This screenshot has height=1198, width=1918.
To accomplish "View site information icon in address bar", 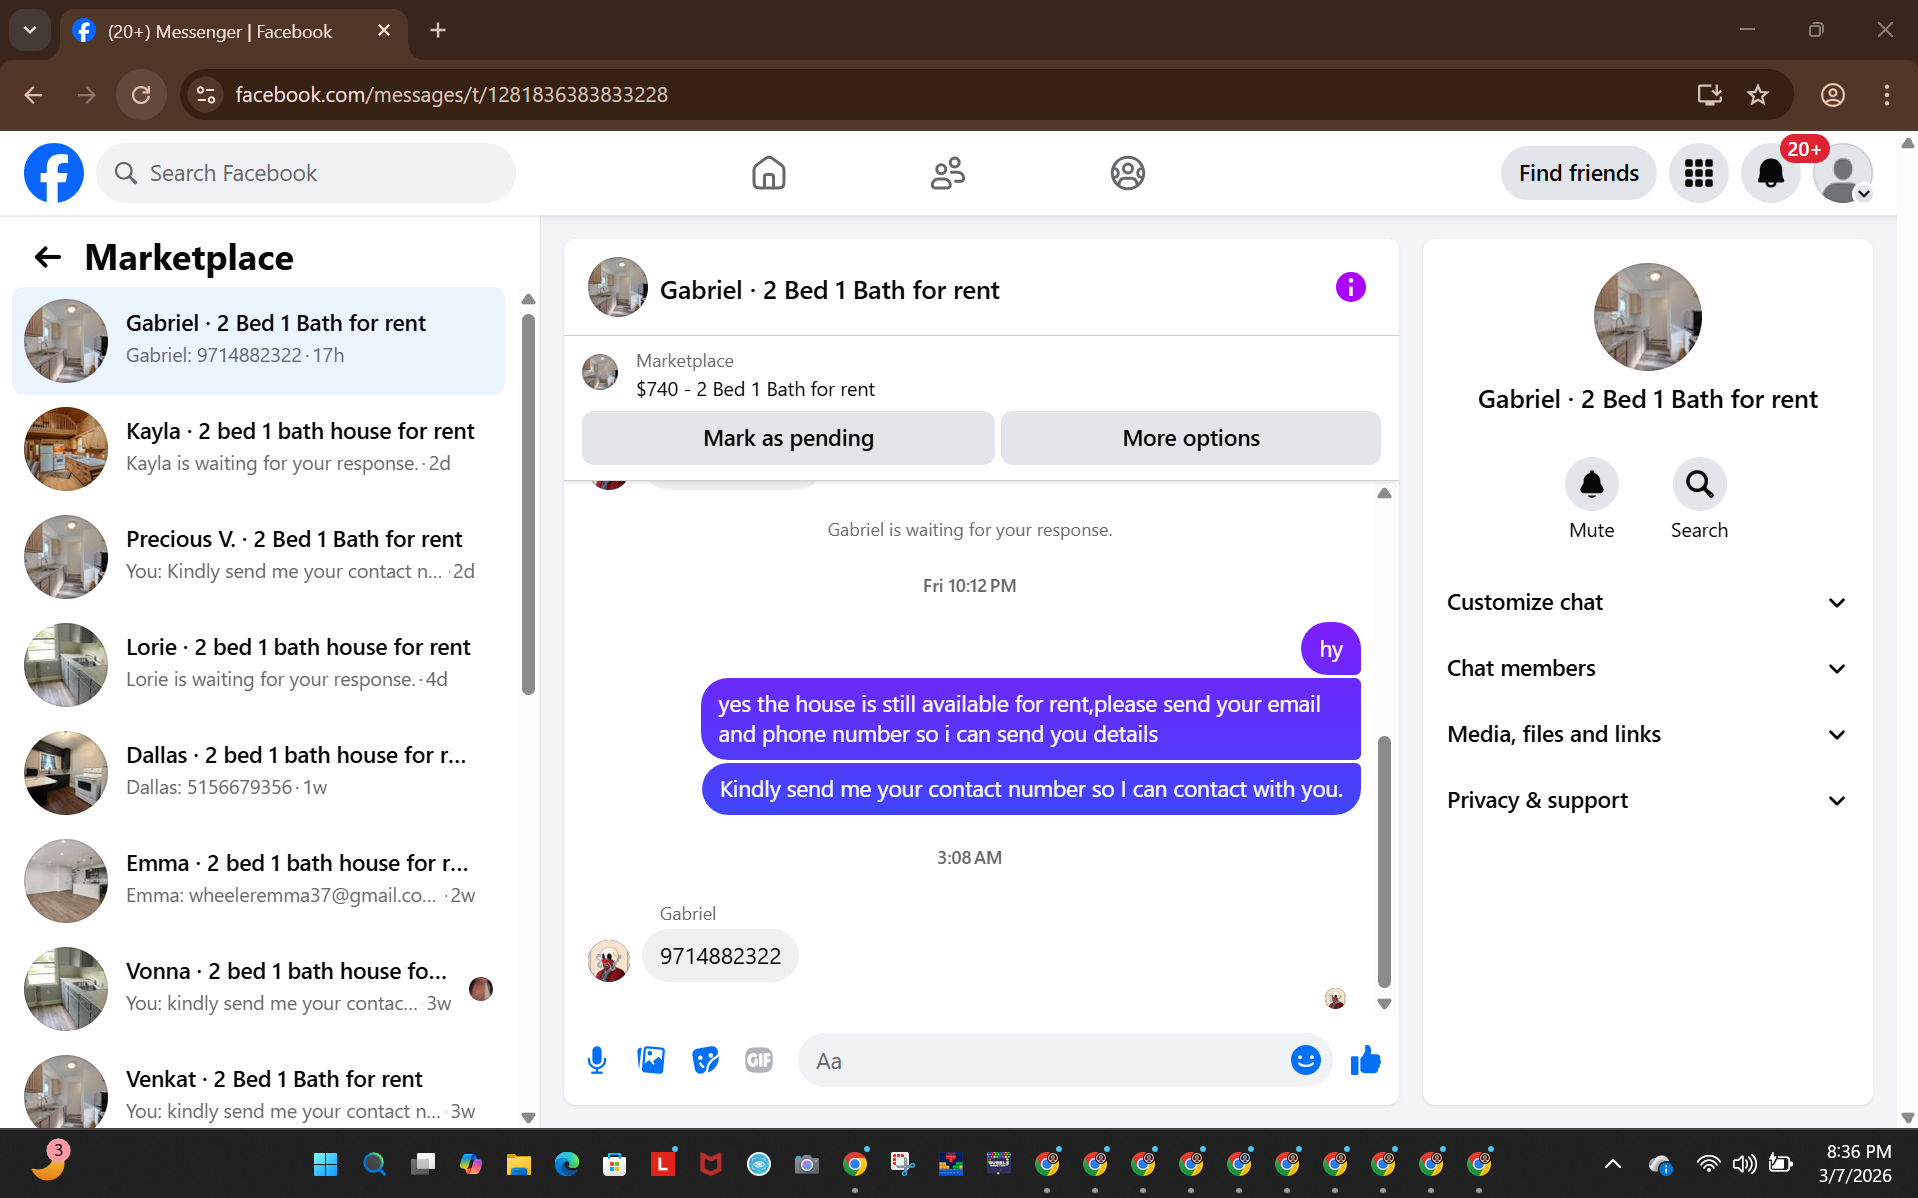I will pyautogui.click(x=206, y=95).
